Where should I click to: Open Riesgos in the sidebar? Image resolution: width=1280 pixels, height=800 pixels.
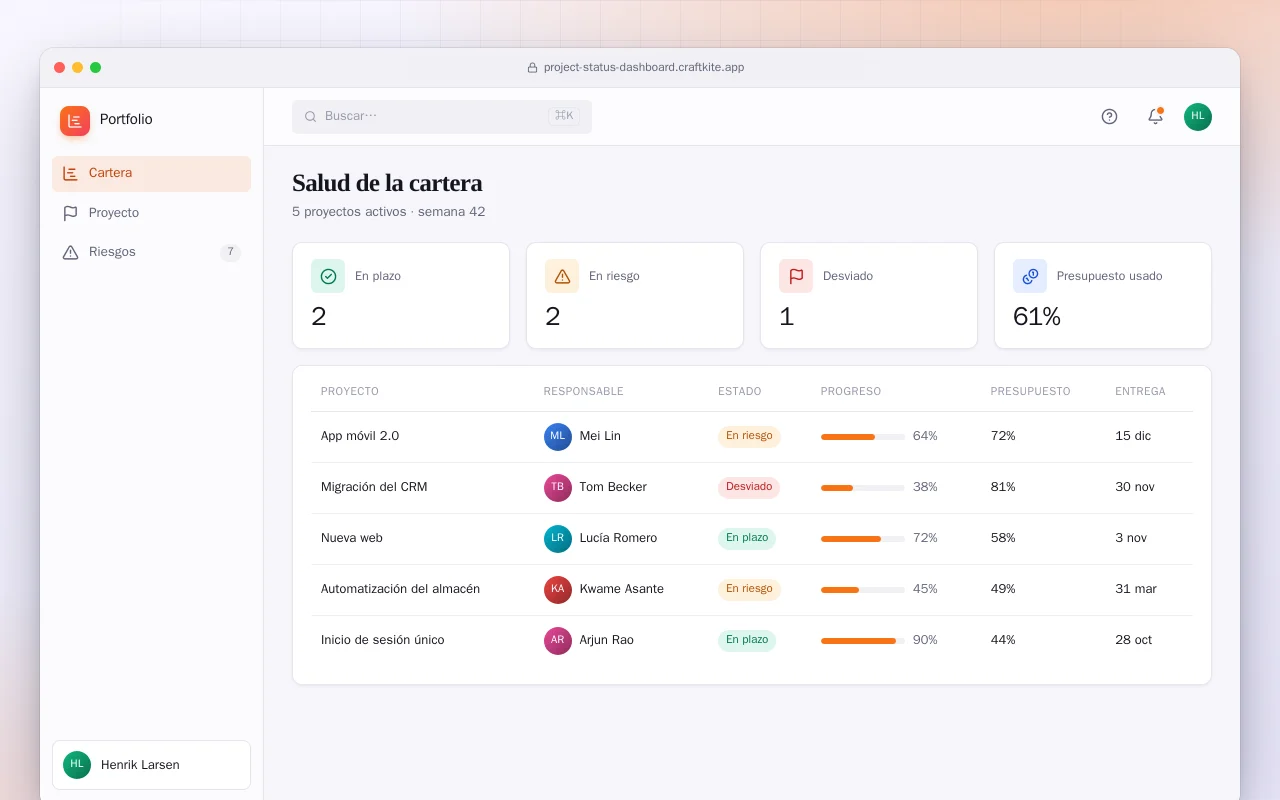[151, 252]
